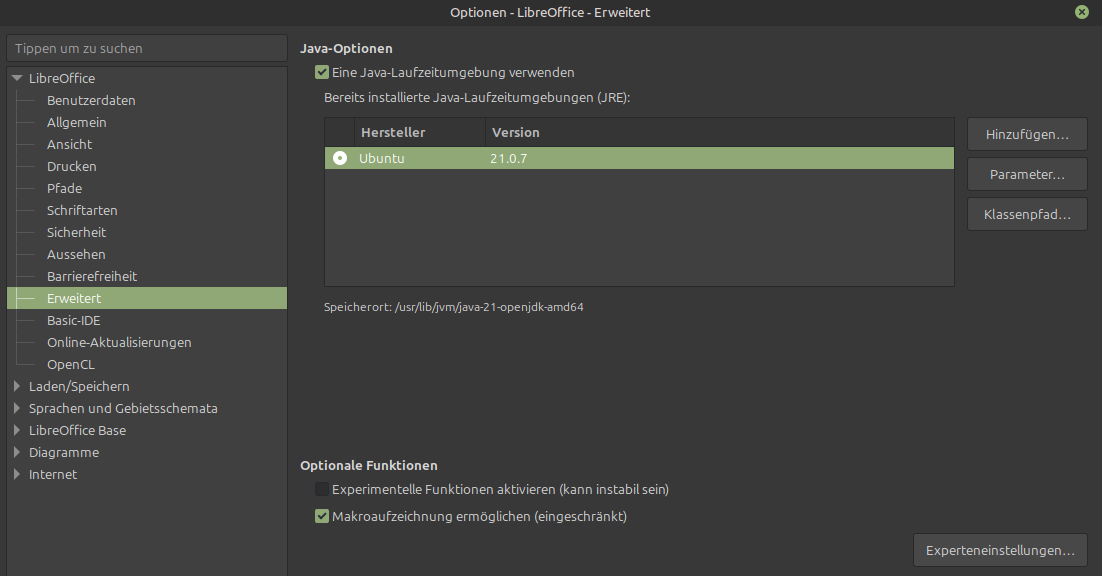The height and width of the screenshot is (576, 1102).
Task: Open the Pfade page
Action: point(65,188)
